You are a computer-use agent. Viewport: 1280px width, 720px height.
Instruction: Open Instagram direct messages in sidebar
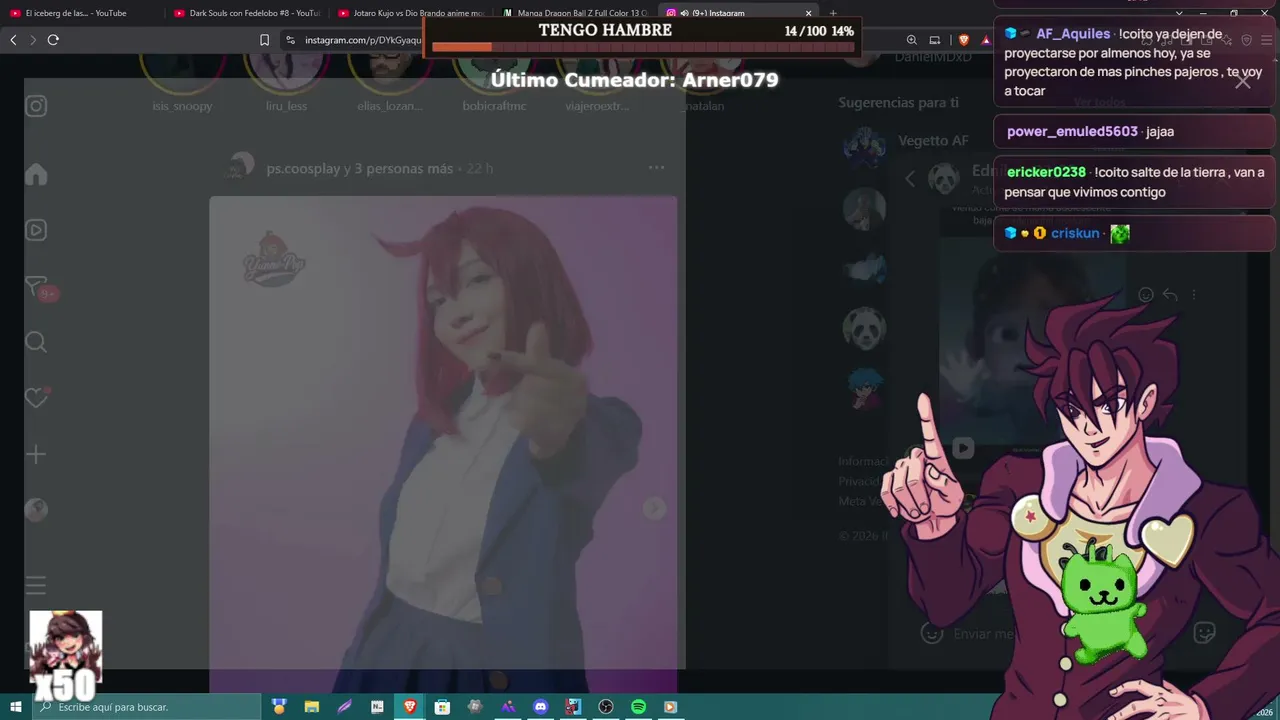pos(37,288)
